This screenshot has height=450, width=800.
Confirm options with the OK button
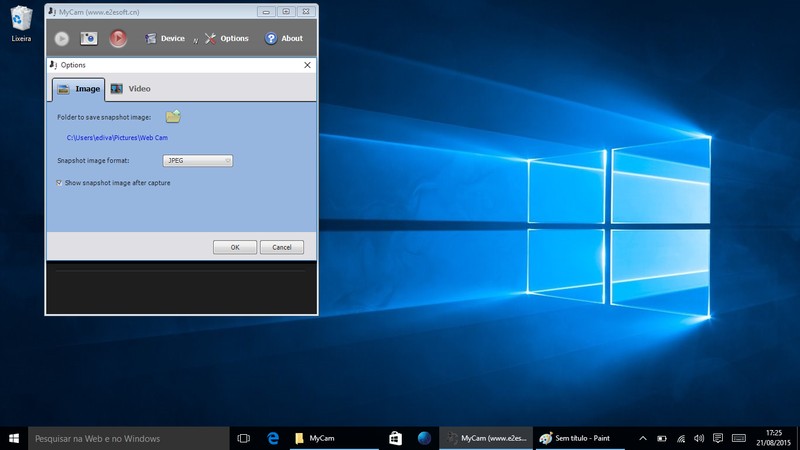click(x=235, y=247)
